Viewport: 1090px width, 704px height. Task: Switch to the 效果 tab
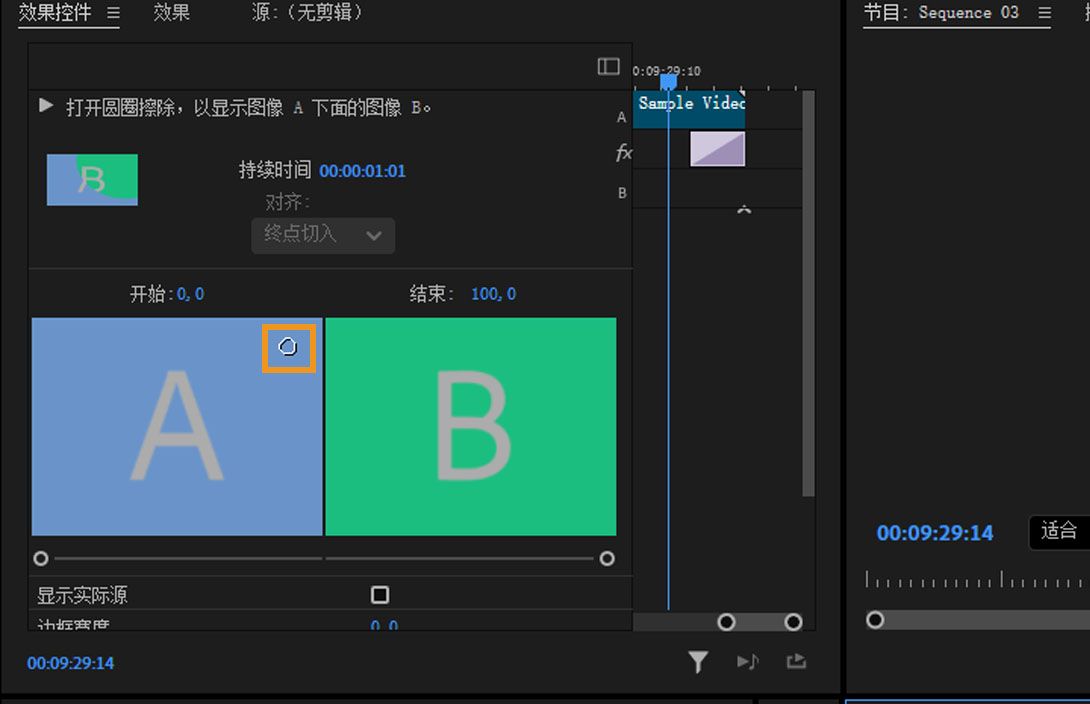[x=170, y=13]
